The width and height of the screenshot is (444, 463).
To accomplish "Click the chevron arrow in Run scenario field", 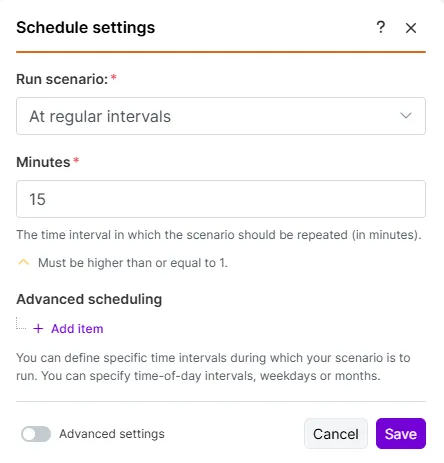I will [406, 116].
